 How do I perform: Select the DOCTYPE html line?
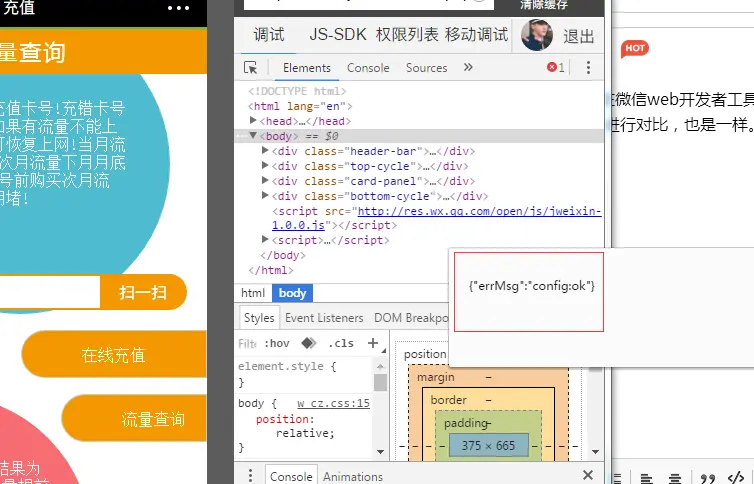coord(297,91)
